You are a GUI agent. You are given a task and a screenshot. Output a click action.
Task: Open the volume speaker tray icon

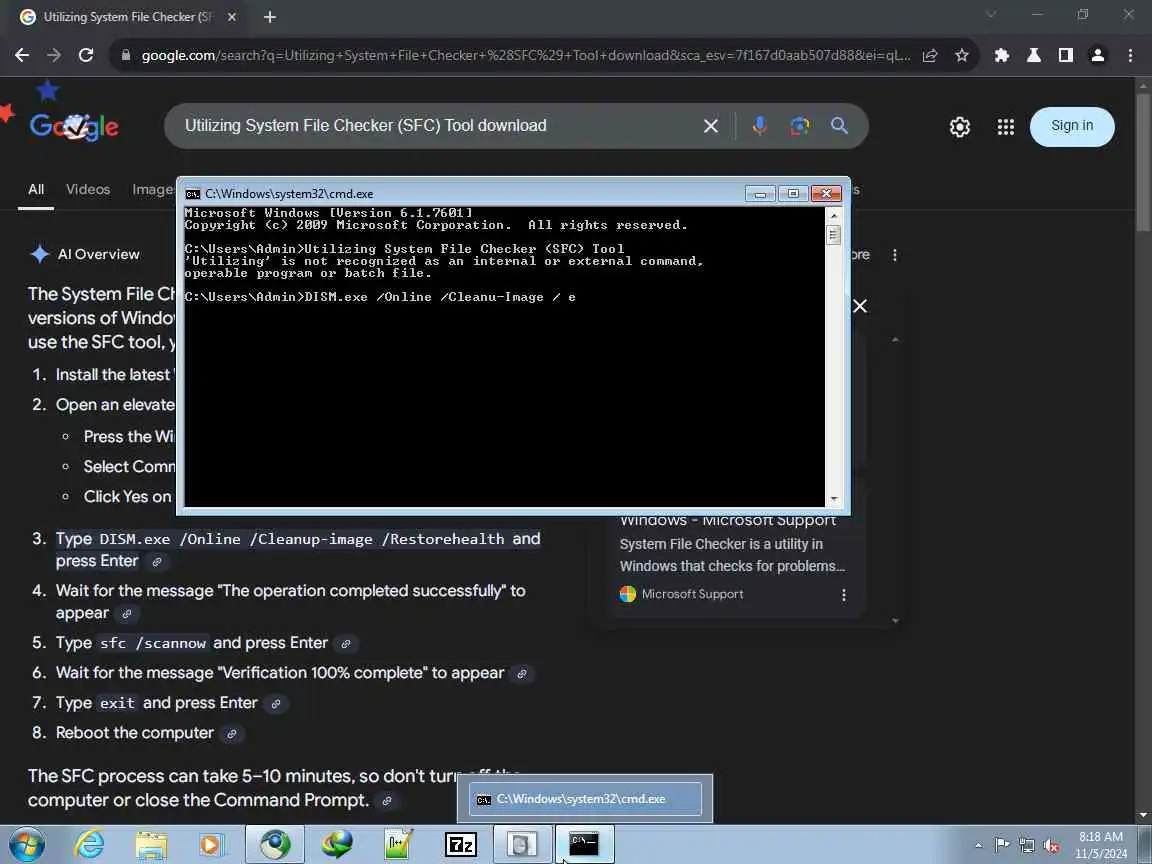[x=1051, y=846]
